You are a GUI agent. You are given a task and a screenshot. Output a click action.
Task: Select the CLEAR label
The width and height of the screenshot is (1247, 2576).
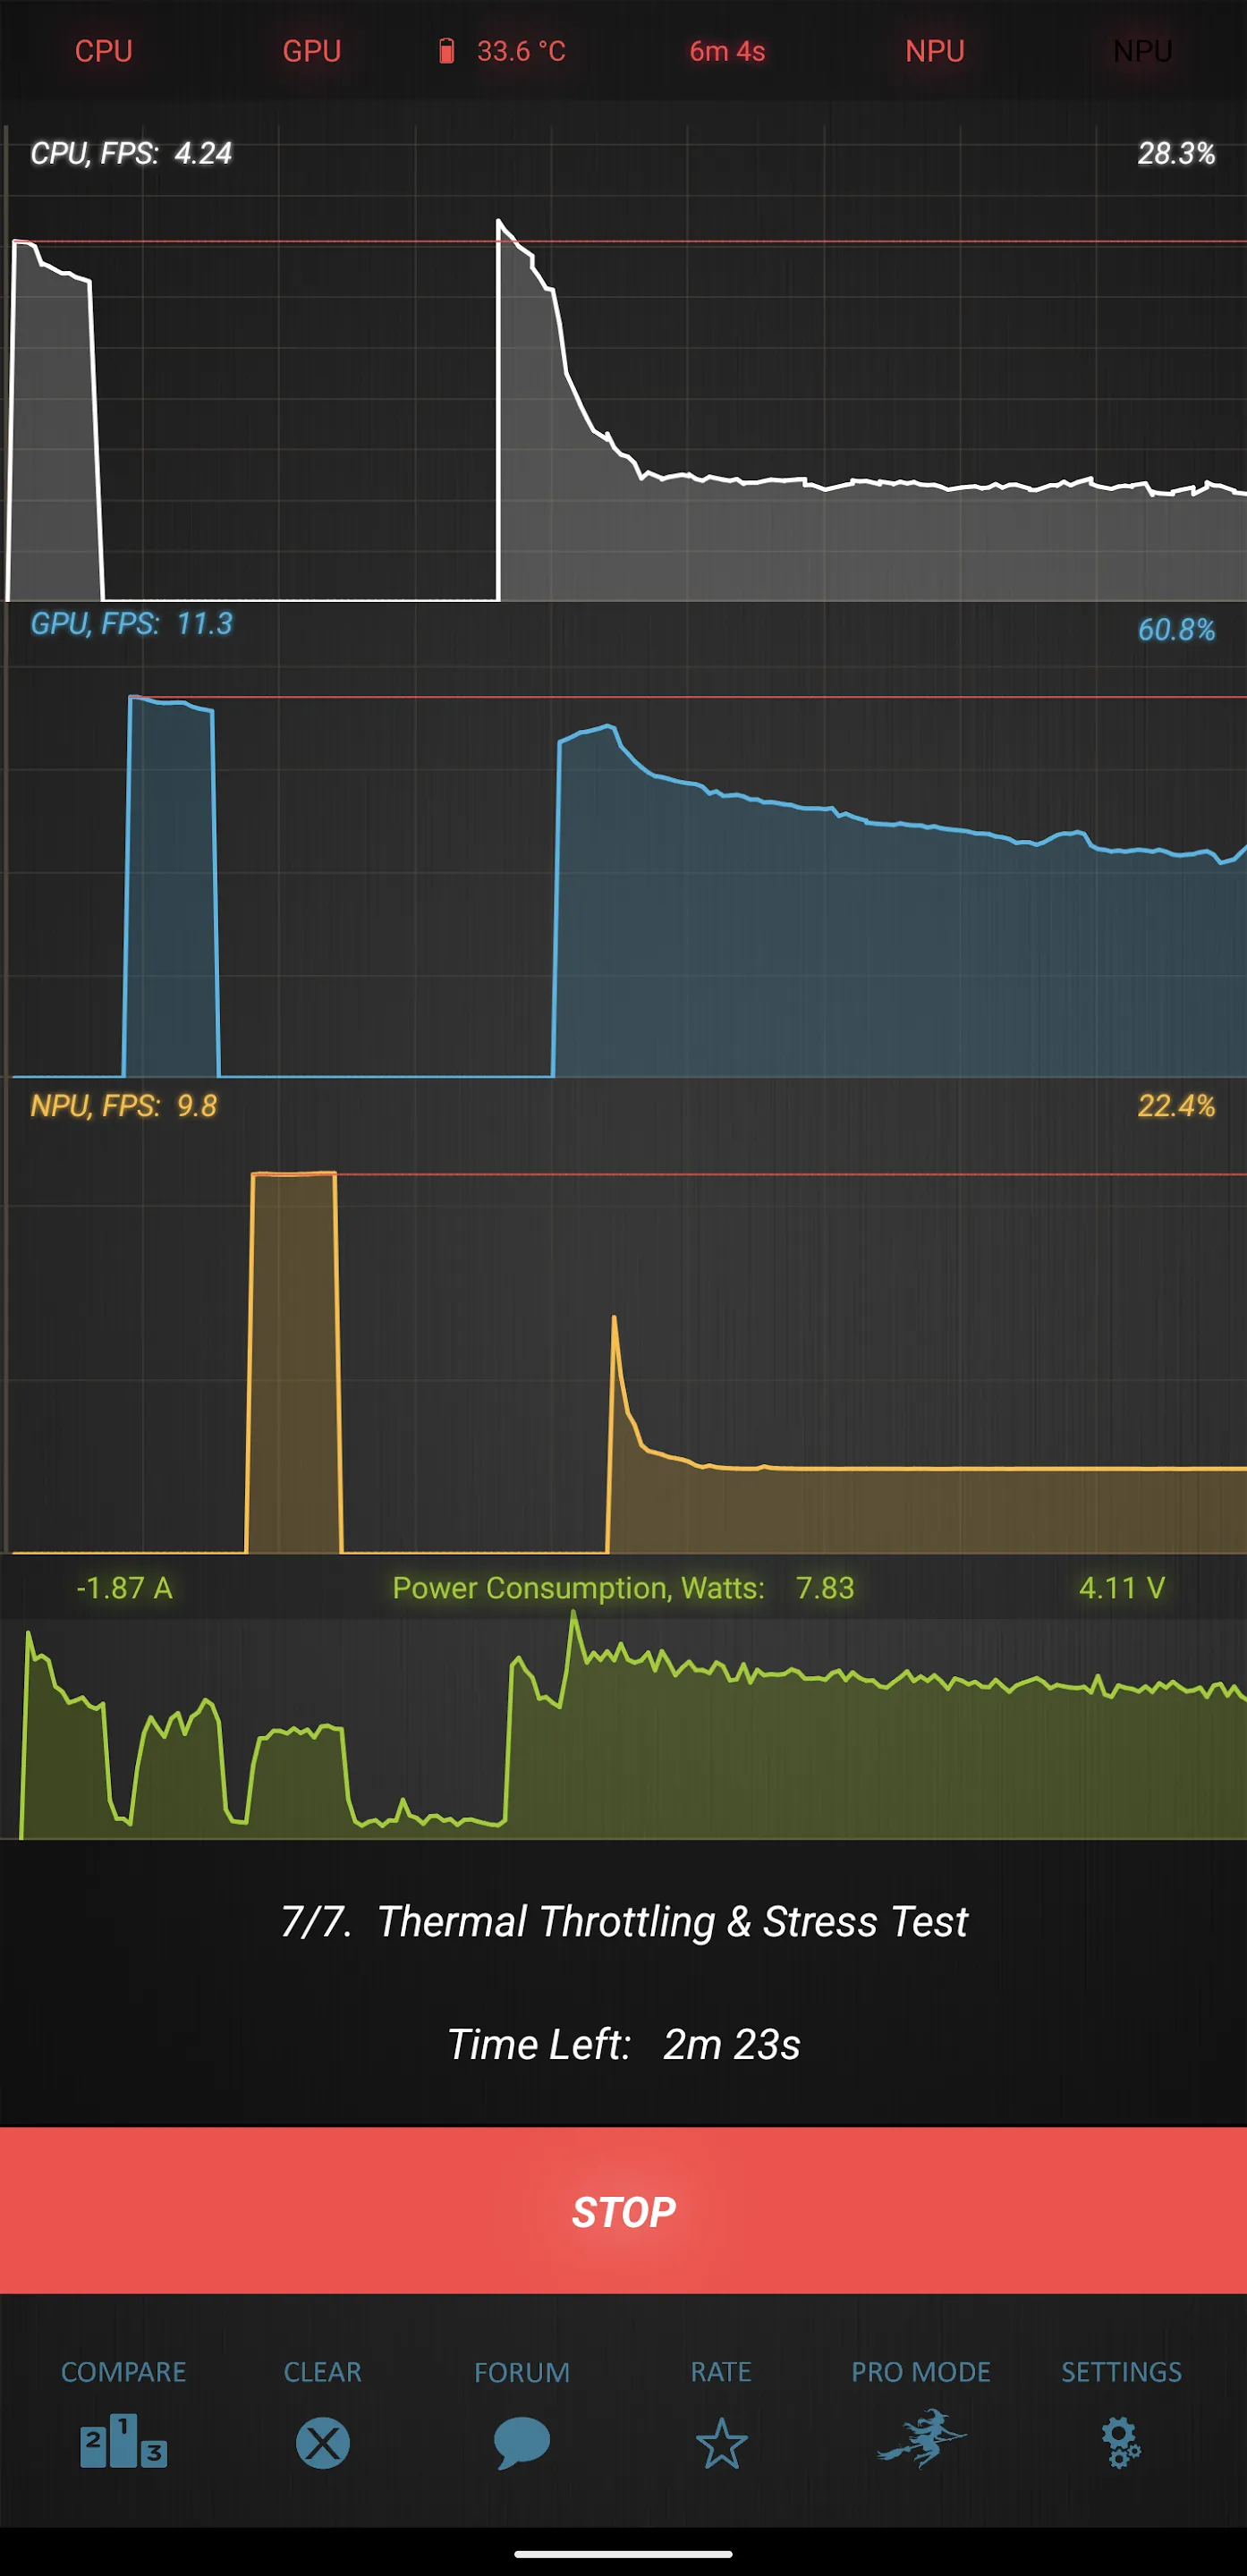(323, 2371)
